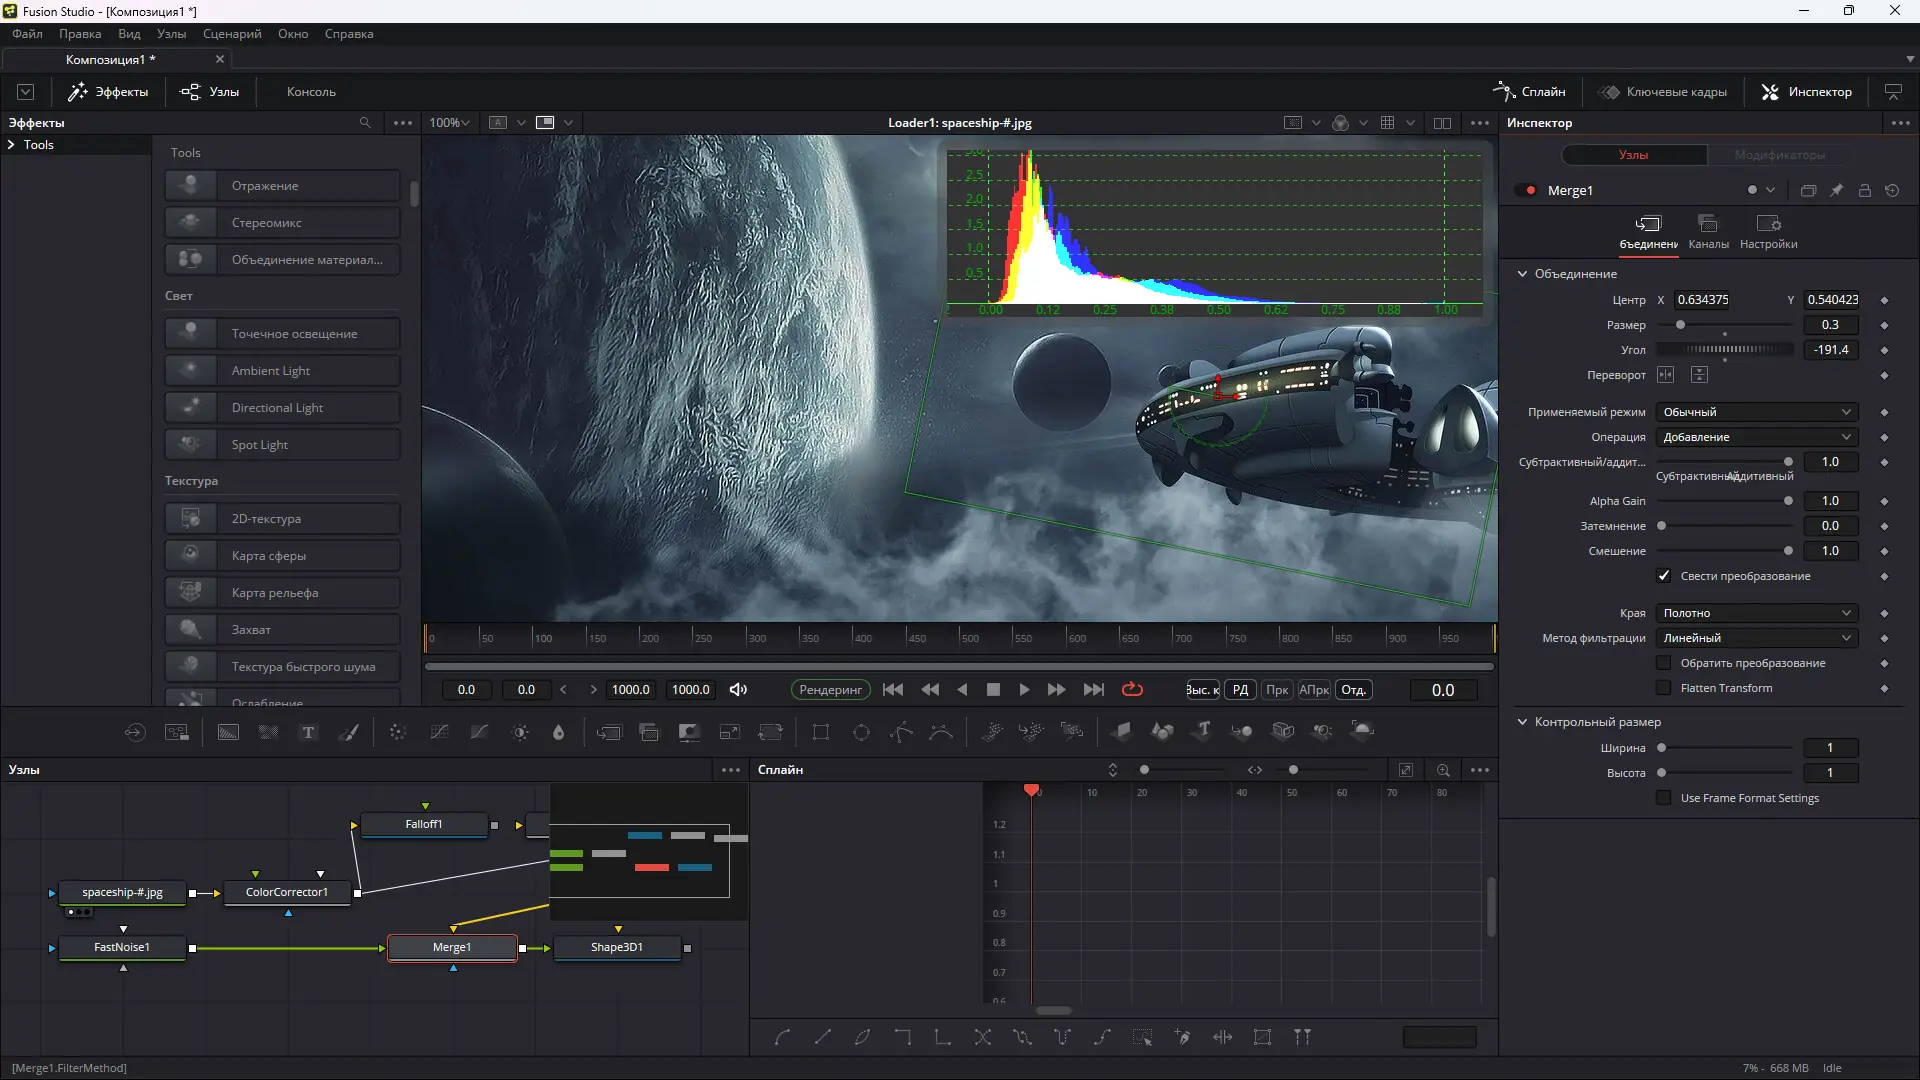Click the Рендеринг button
The width and height of the screenshot is (1920, 1080).
click(x=830, y=690)
